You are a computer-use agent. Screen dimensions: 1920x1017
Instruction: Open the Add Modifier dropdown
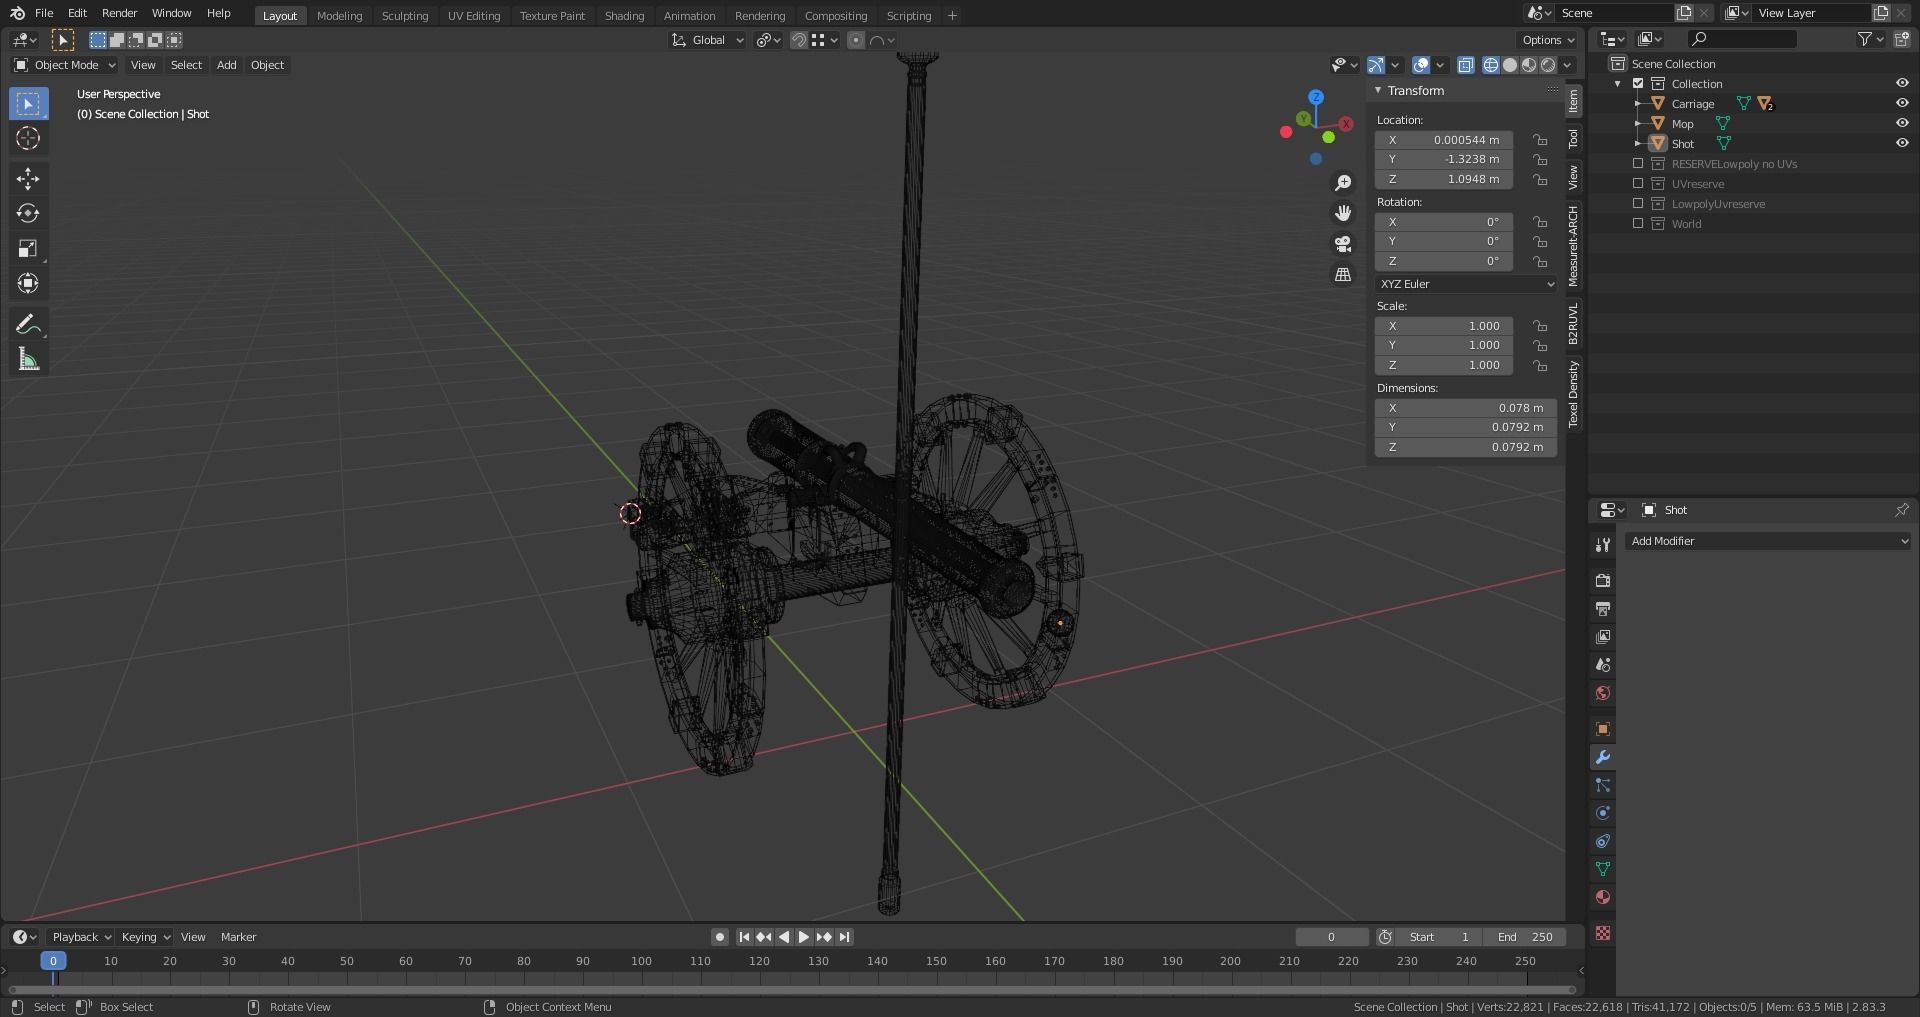(1767, 541)
